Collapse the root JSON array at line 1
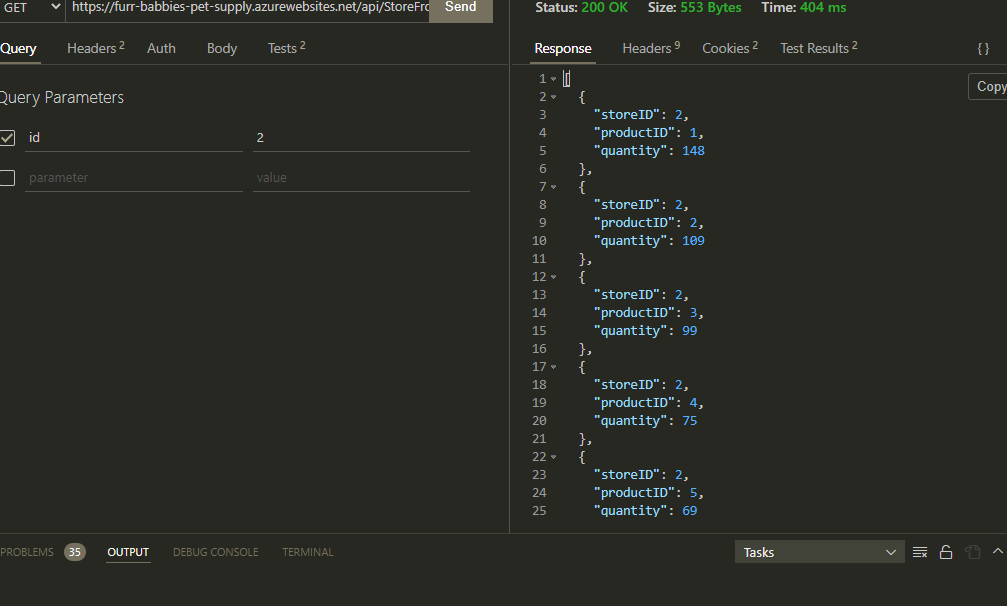Image resolution: width=1007 pixels, height=606 pixels. (x=553, y=77)
